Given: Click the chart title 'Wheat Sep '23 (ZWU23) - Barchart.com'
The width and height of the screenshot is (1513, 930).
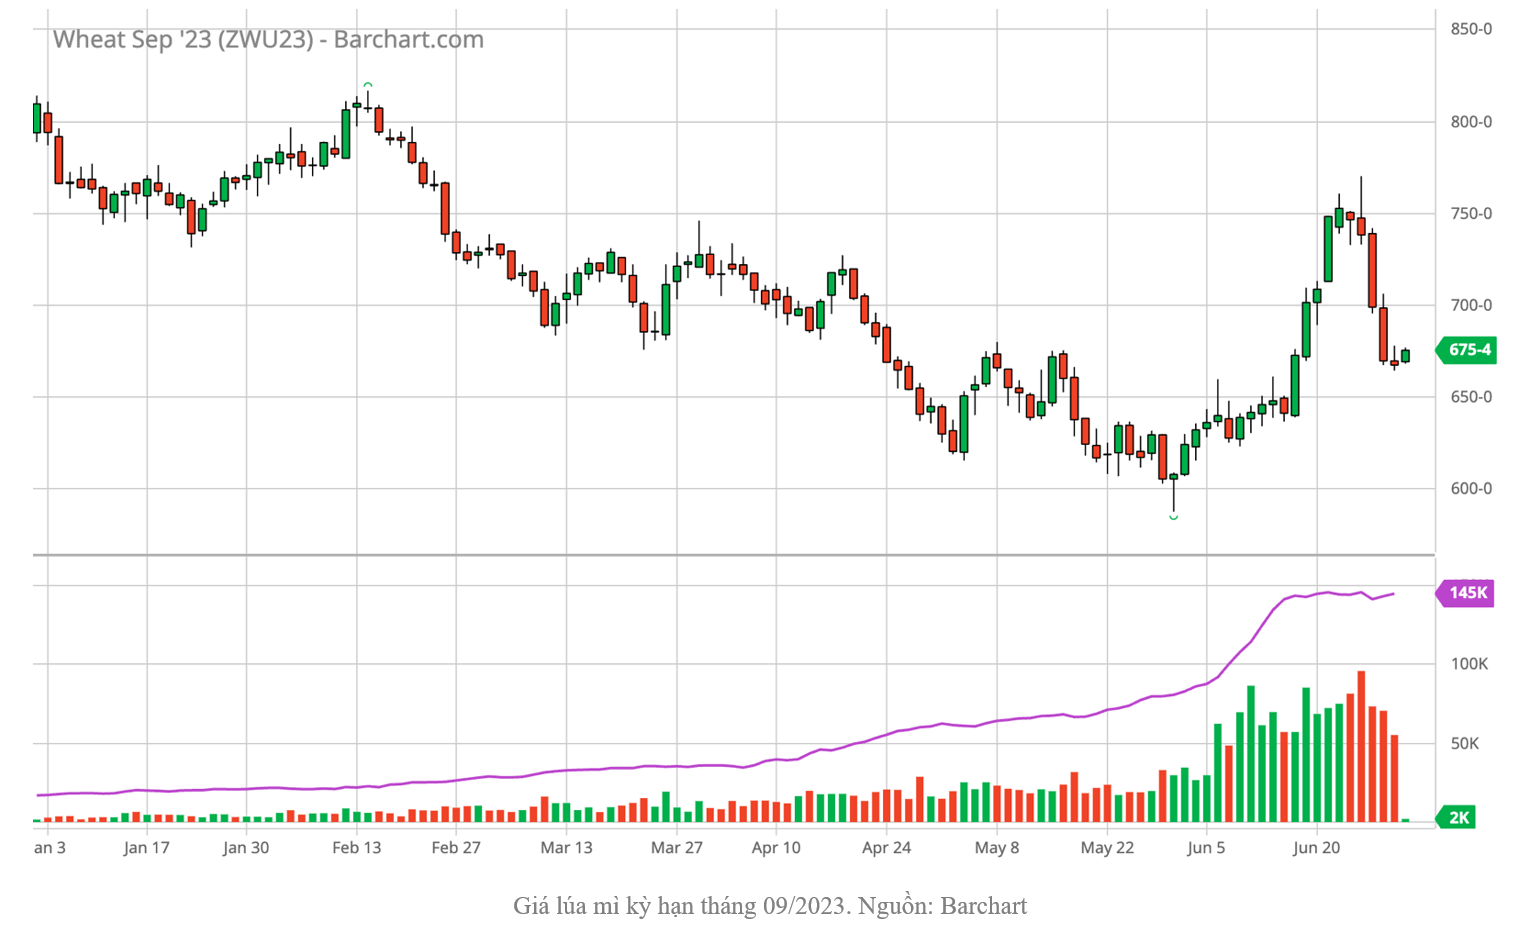Looking at the screenshot, I should click(268, 39).
